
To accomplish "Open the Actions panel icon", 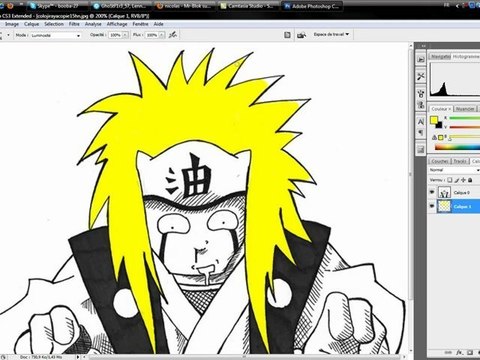I will coord(421,59).
